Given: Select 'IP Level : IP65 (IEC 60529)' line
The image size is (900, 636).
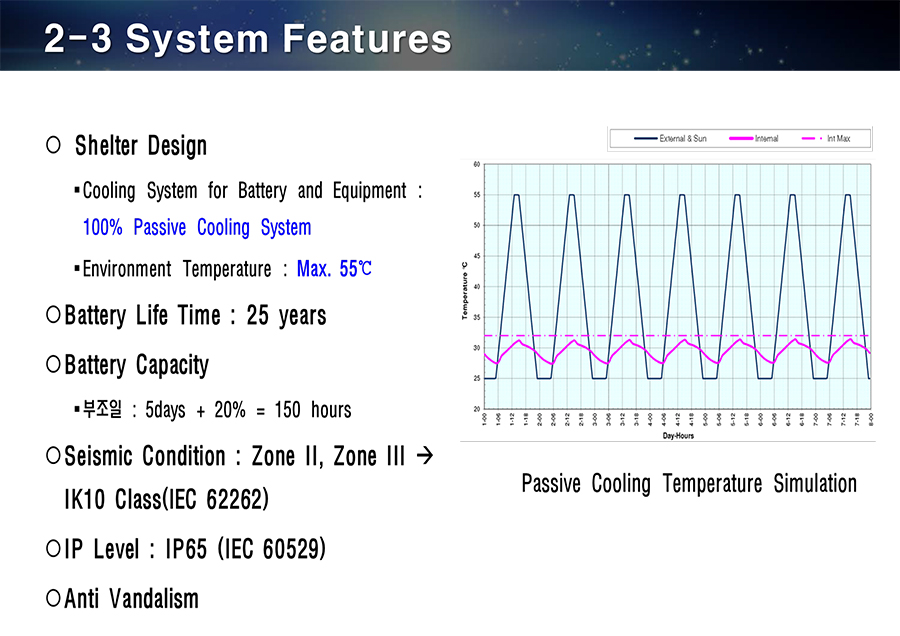Looking at the screenshot, I should [195, 549].
